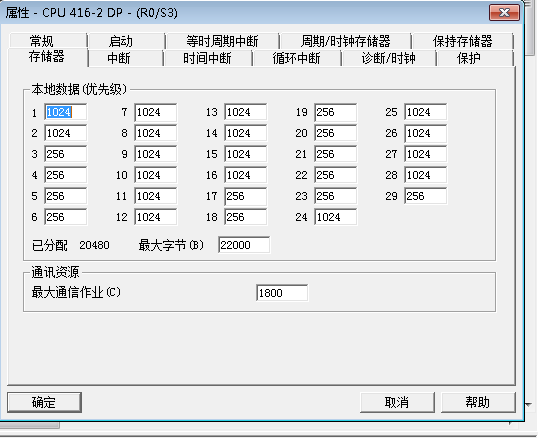The width and height of the screenshot is (538, 438).
Task: Select the 循环中断 tab
Action: (x=296, y=58)
